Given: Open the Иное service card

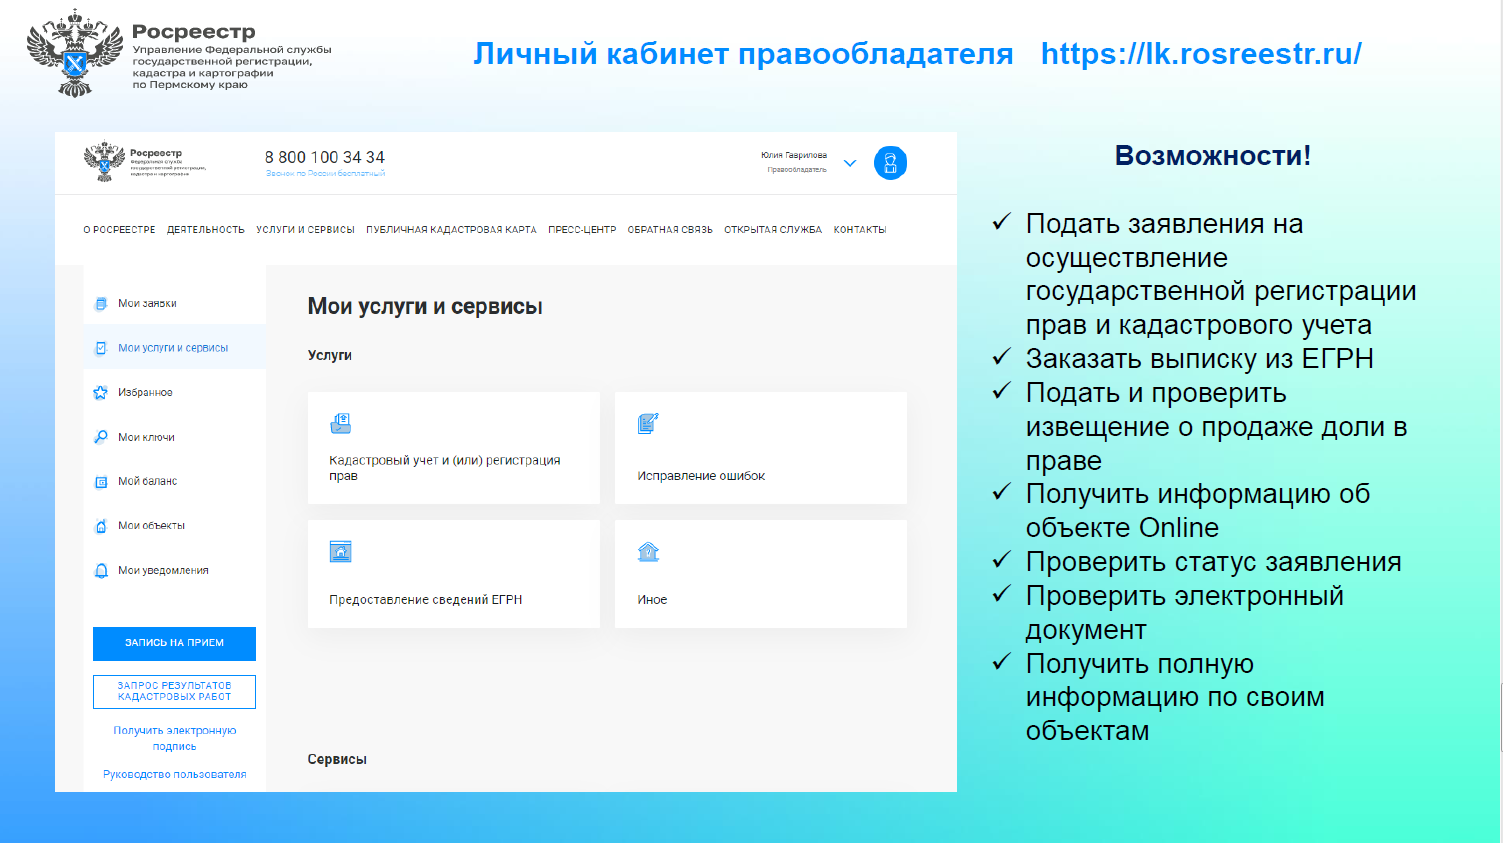Looking at the screenshot, I should 761,574.
